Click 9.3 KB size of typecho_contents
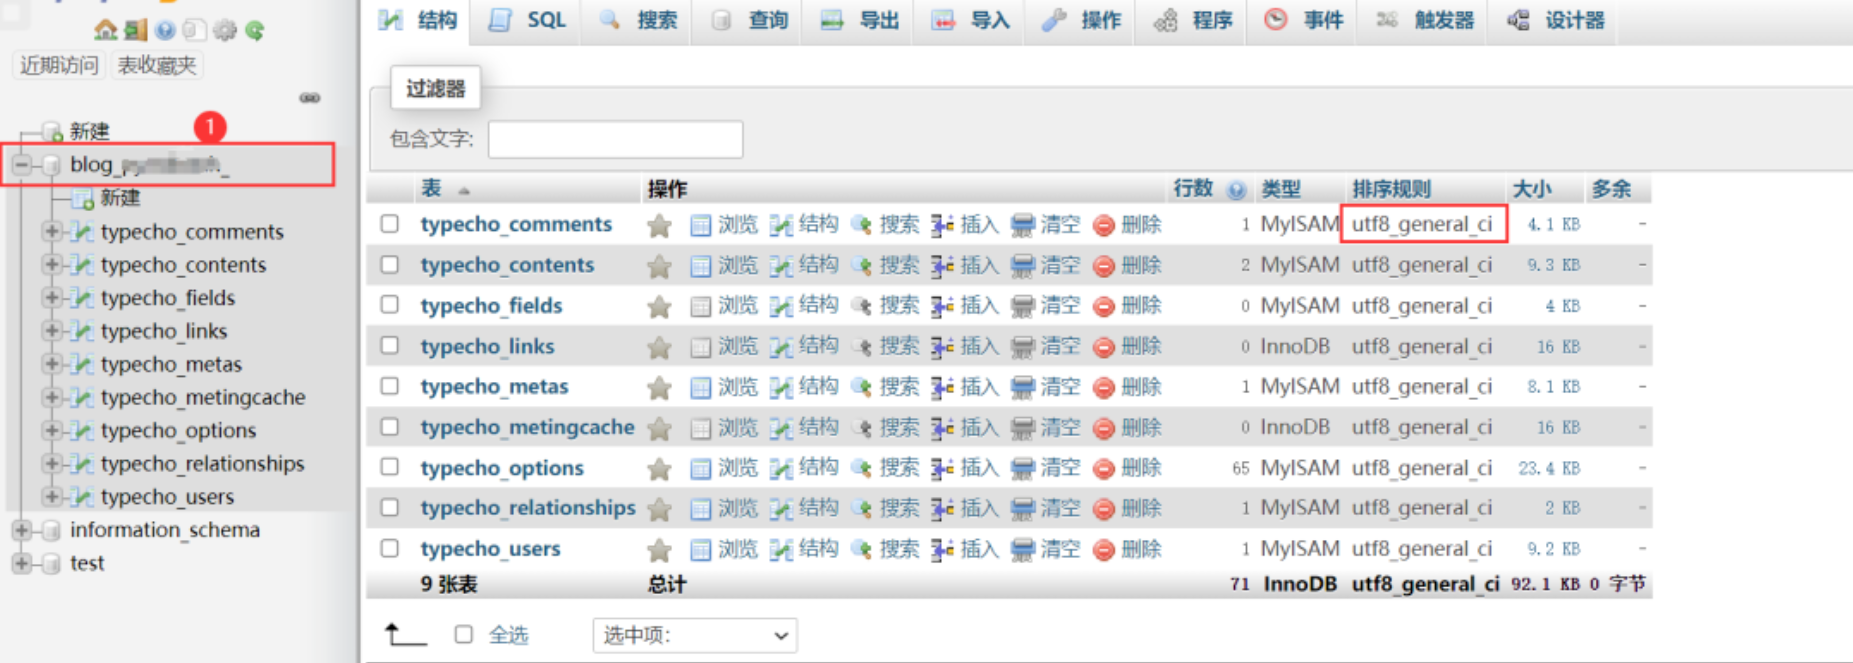The height and width of the screenshot is (663, 1853). tap(1553, 265)
